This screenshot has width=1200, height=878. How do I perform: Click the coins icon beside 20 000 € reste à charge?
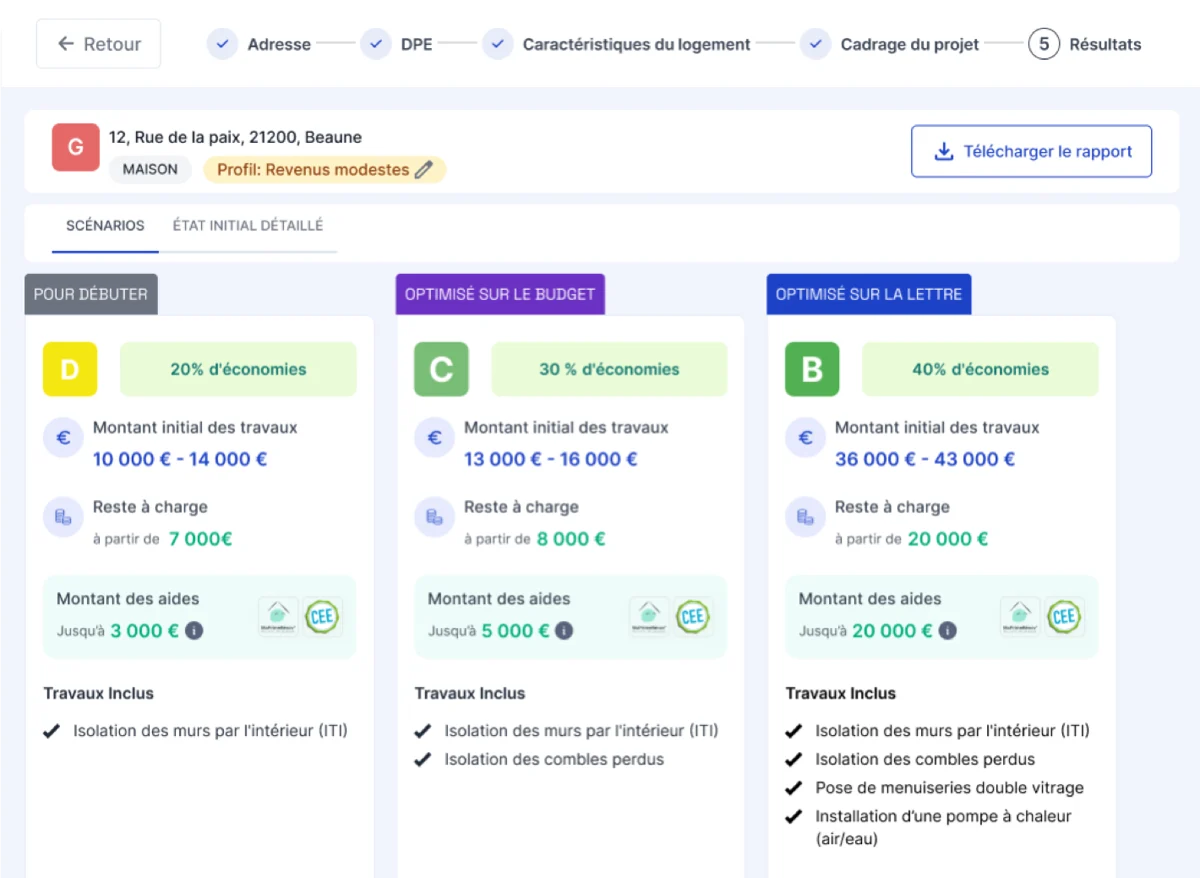pos(805,517)
